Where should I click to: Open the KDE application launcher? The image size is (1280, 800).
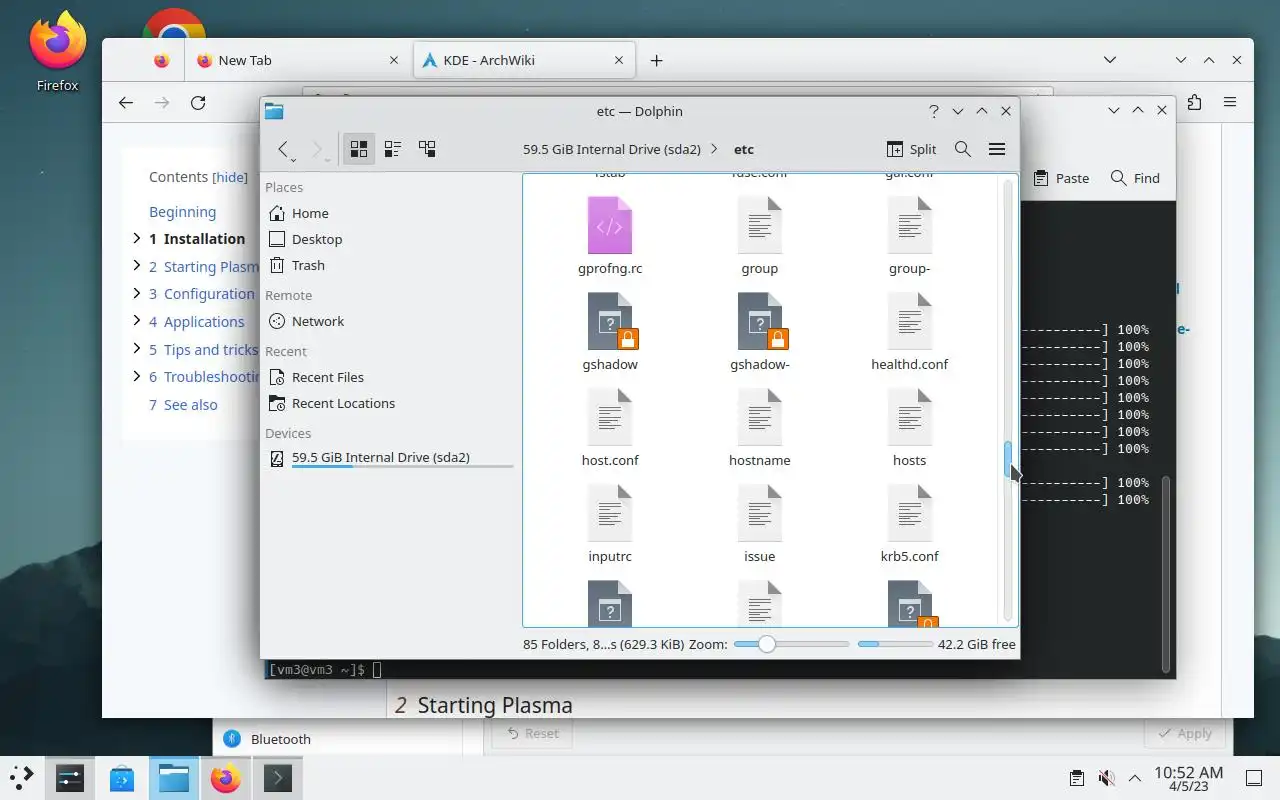tap(22, 777)
